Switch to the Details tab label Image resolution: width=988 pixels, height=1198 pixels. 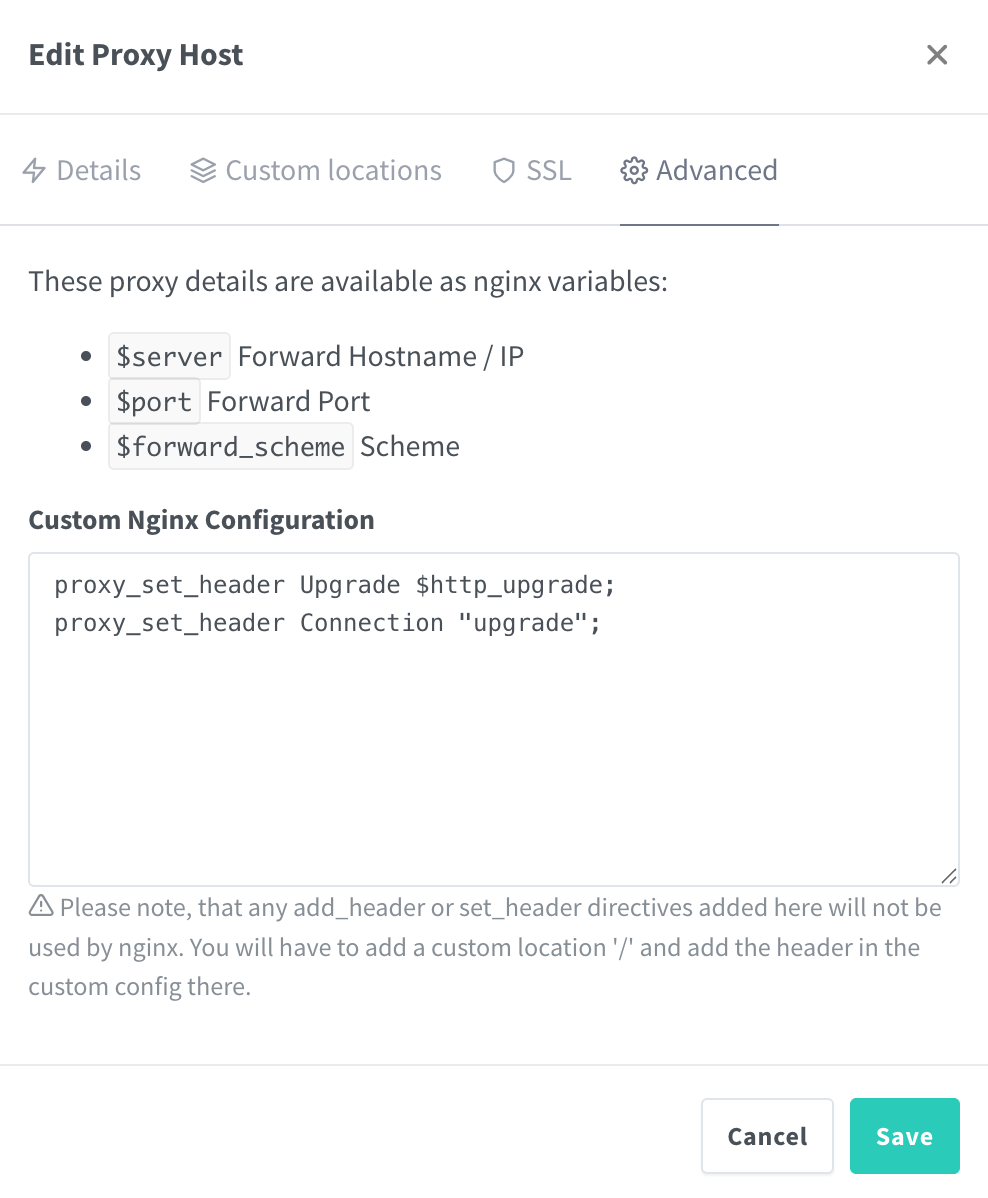click(x=98, y=171)
